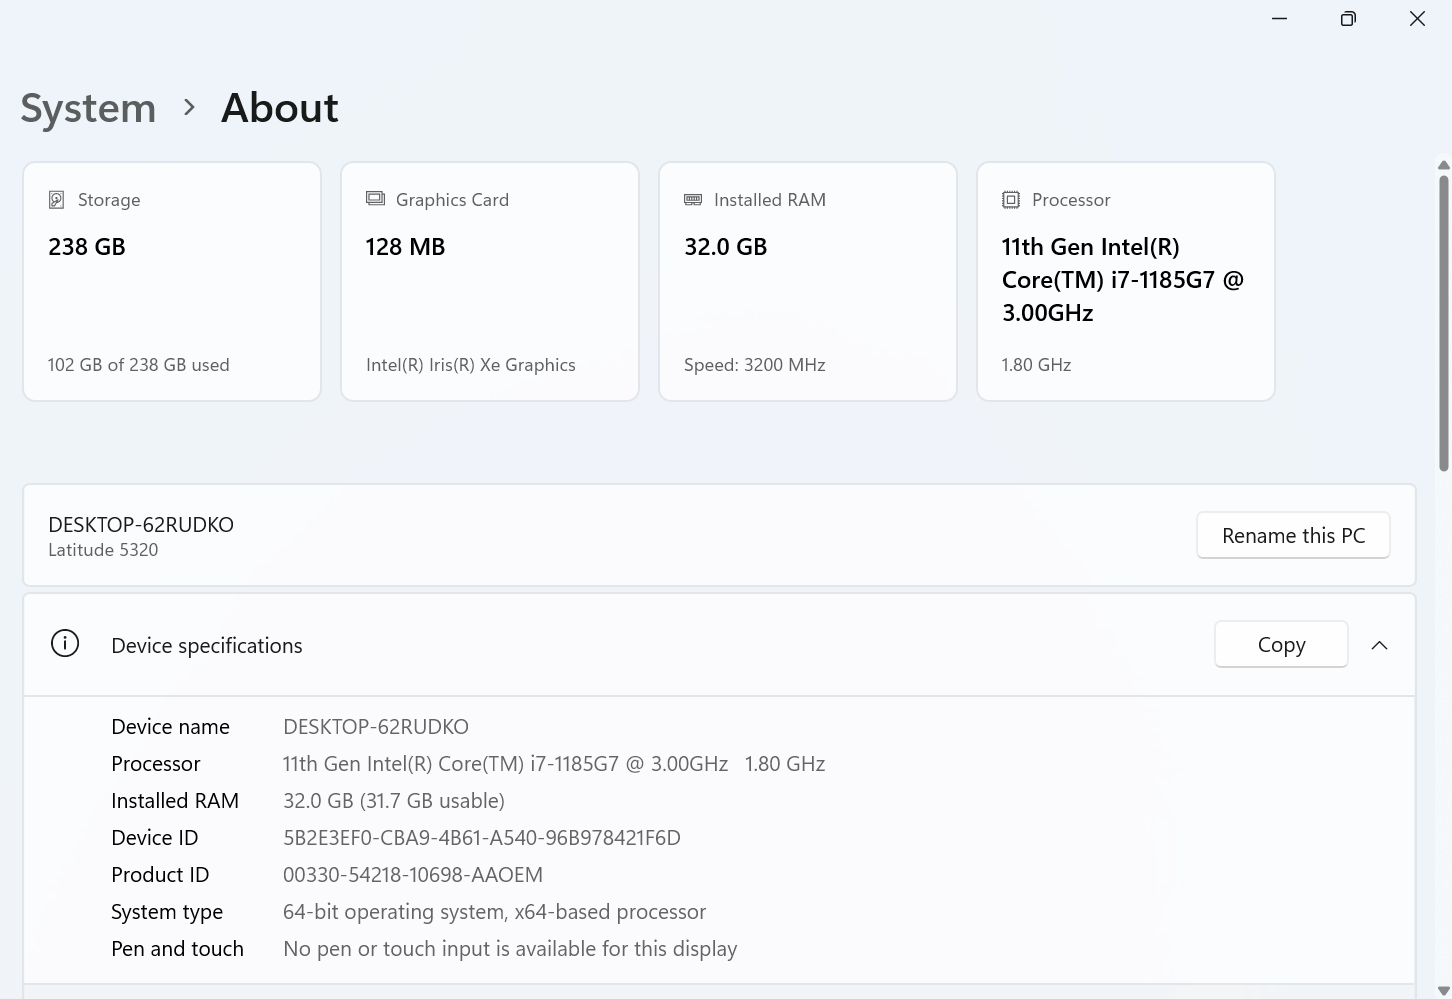Open the 102 GB of 238 GB used storage details
The image size is (1452, 999).
coord(139,365)
